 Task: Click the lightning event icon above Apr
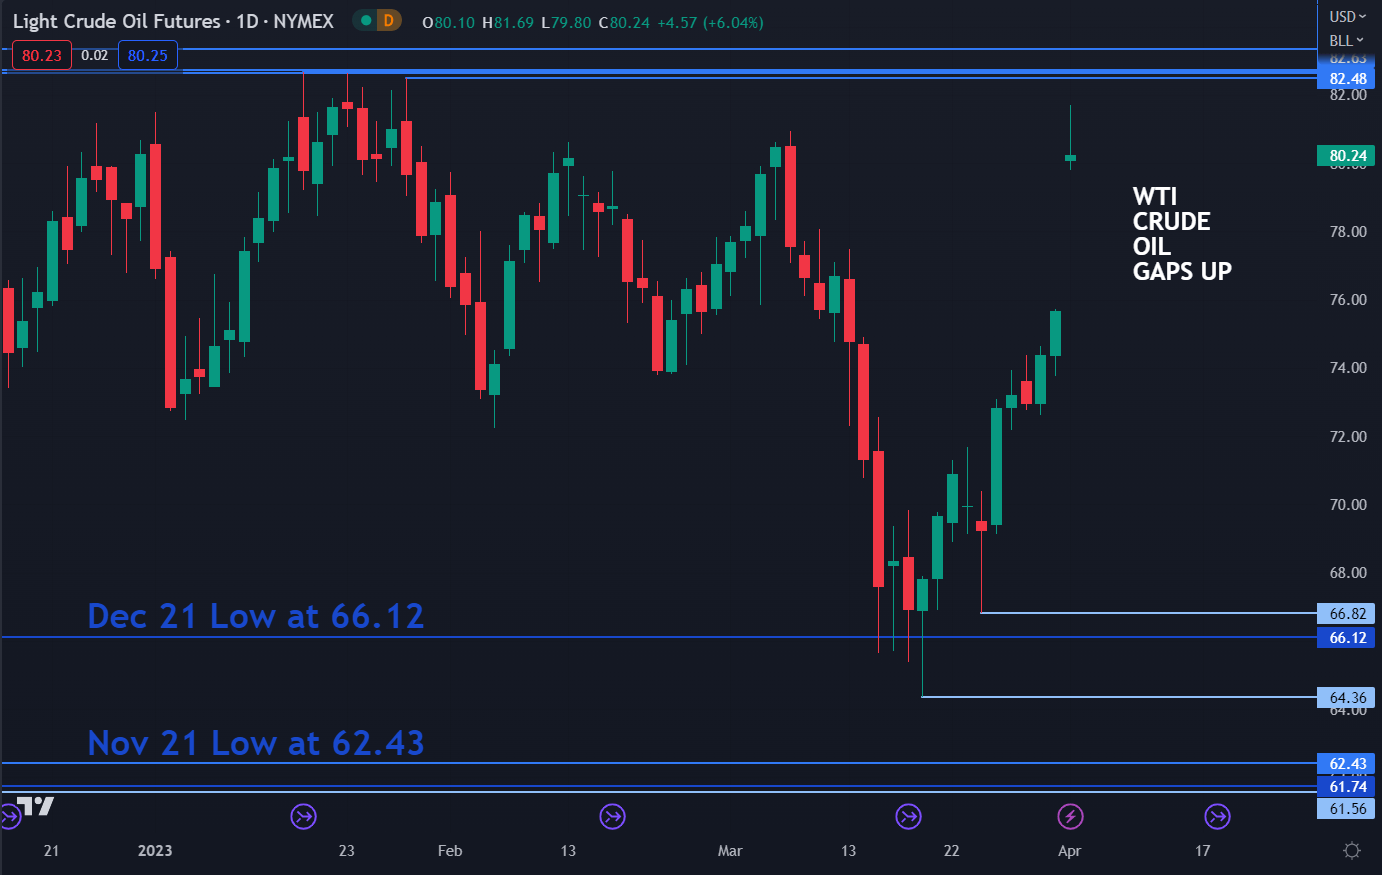tap(1071, 817)
